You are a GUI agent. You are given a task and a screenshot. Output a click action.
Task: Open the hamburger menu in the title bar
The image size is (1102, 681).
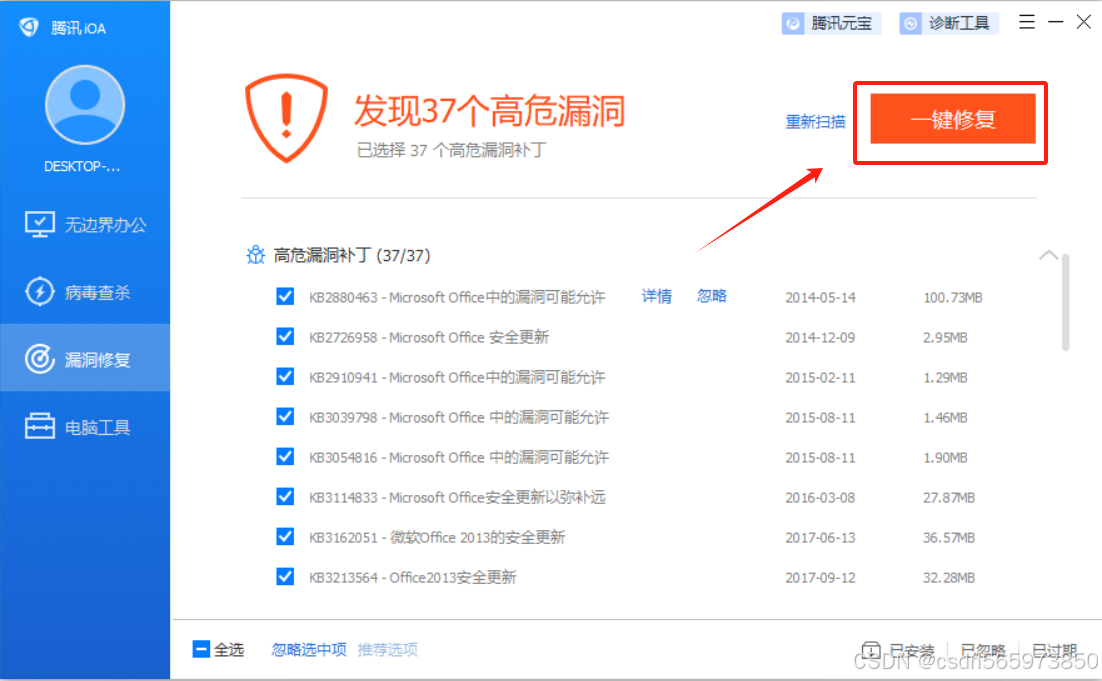coord(1026,22)
